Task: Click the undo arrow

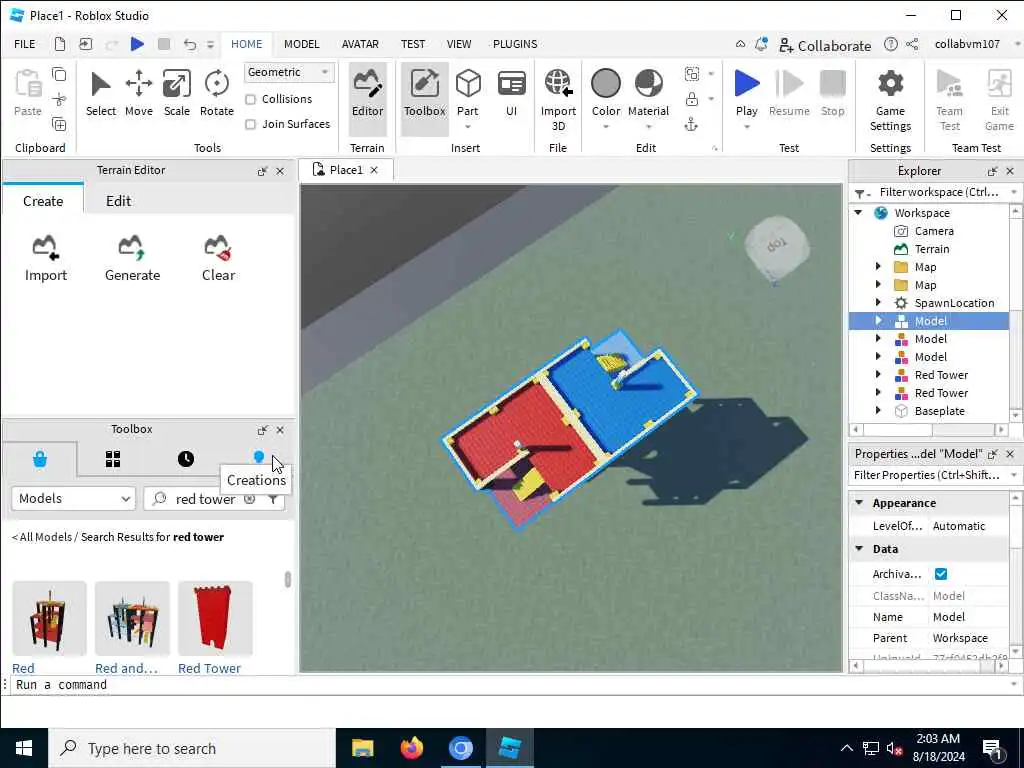Action: [189, 44]
